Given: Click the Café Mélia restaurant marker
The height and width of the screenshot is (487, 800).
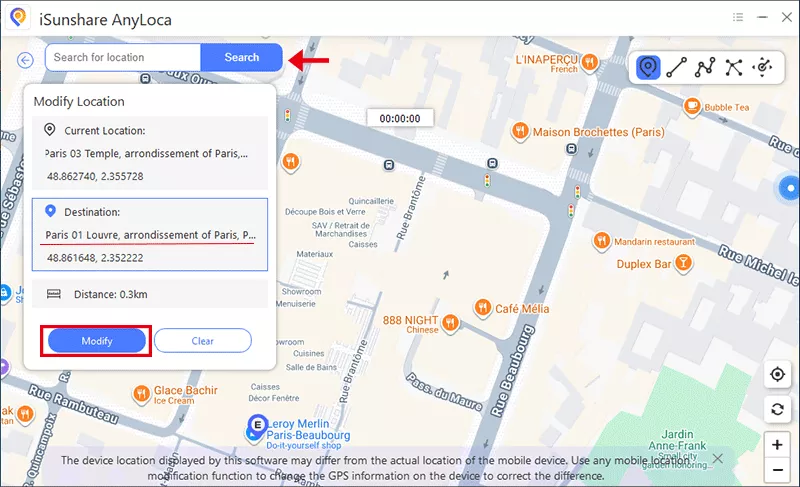Looking at the screenshot, I should coord(482,308).
